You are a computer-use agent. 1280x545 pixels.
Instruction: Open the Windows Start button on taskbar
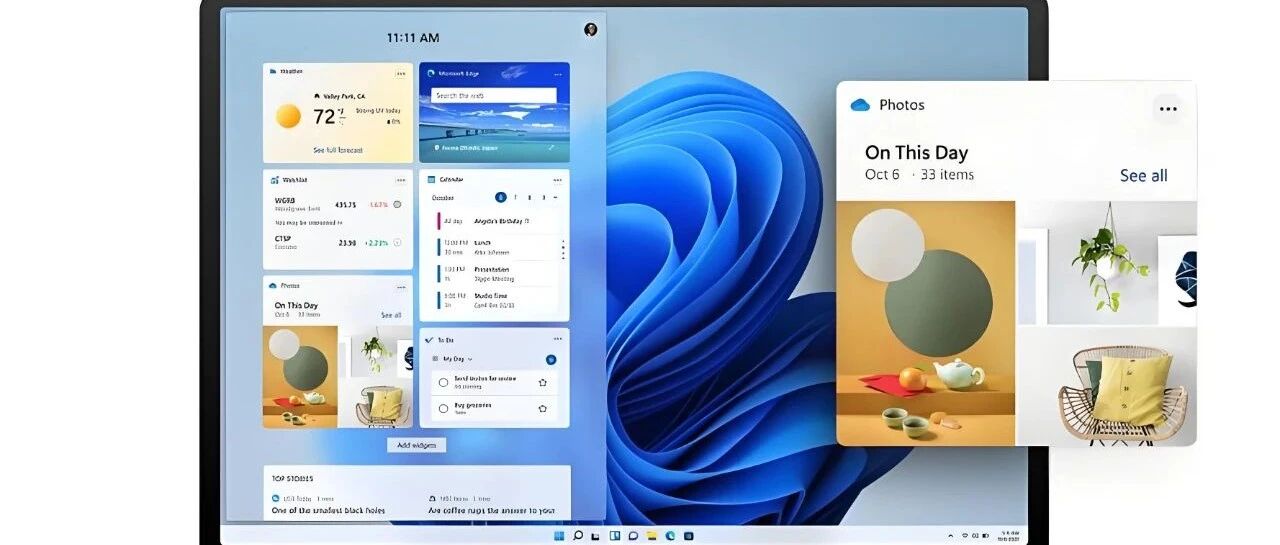pos(558,536)
